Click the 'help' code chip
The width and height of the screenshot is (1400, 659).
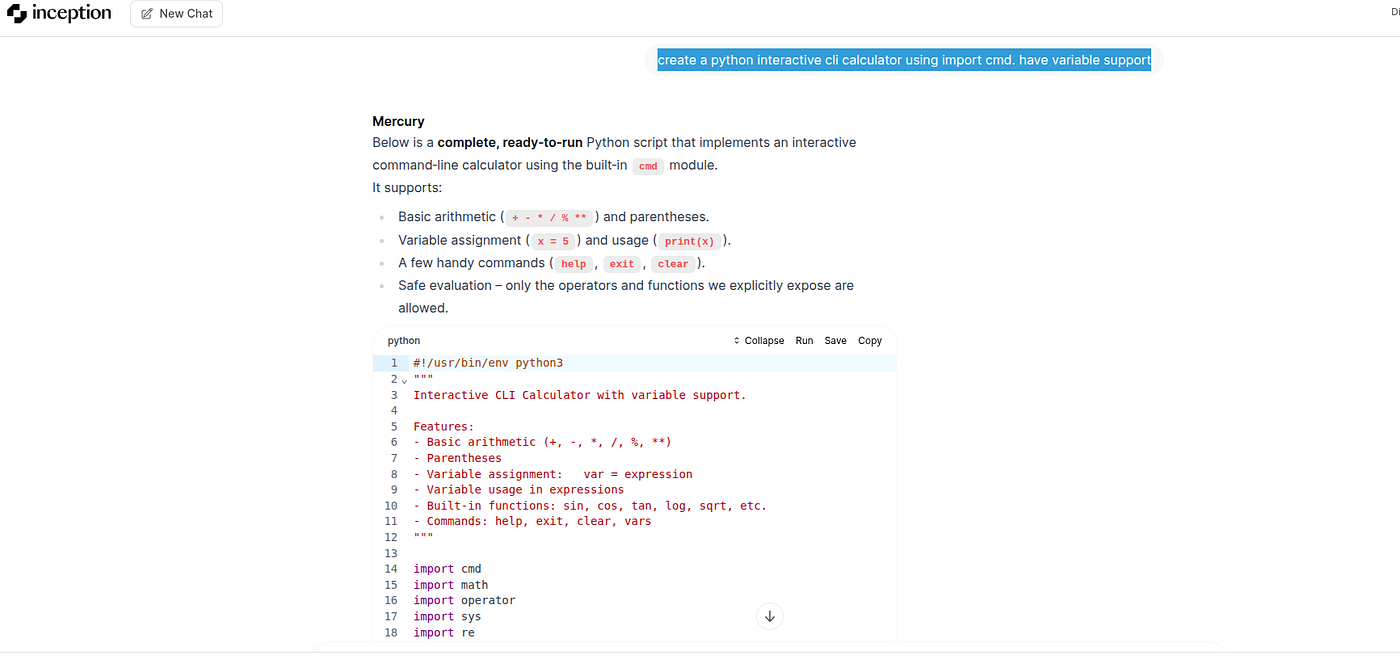pyautogui.click(x=573, y=264)
